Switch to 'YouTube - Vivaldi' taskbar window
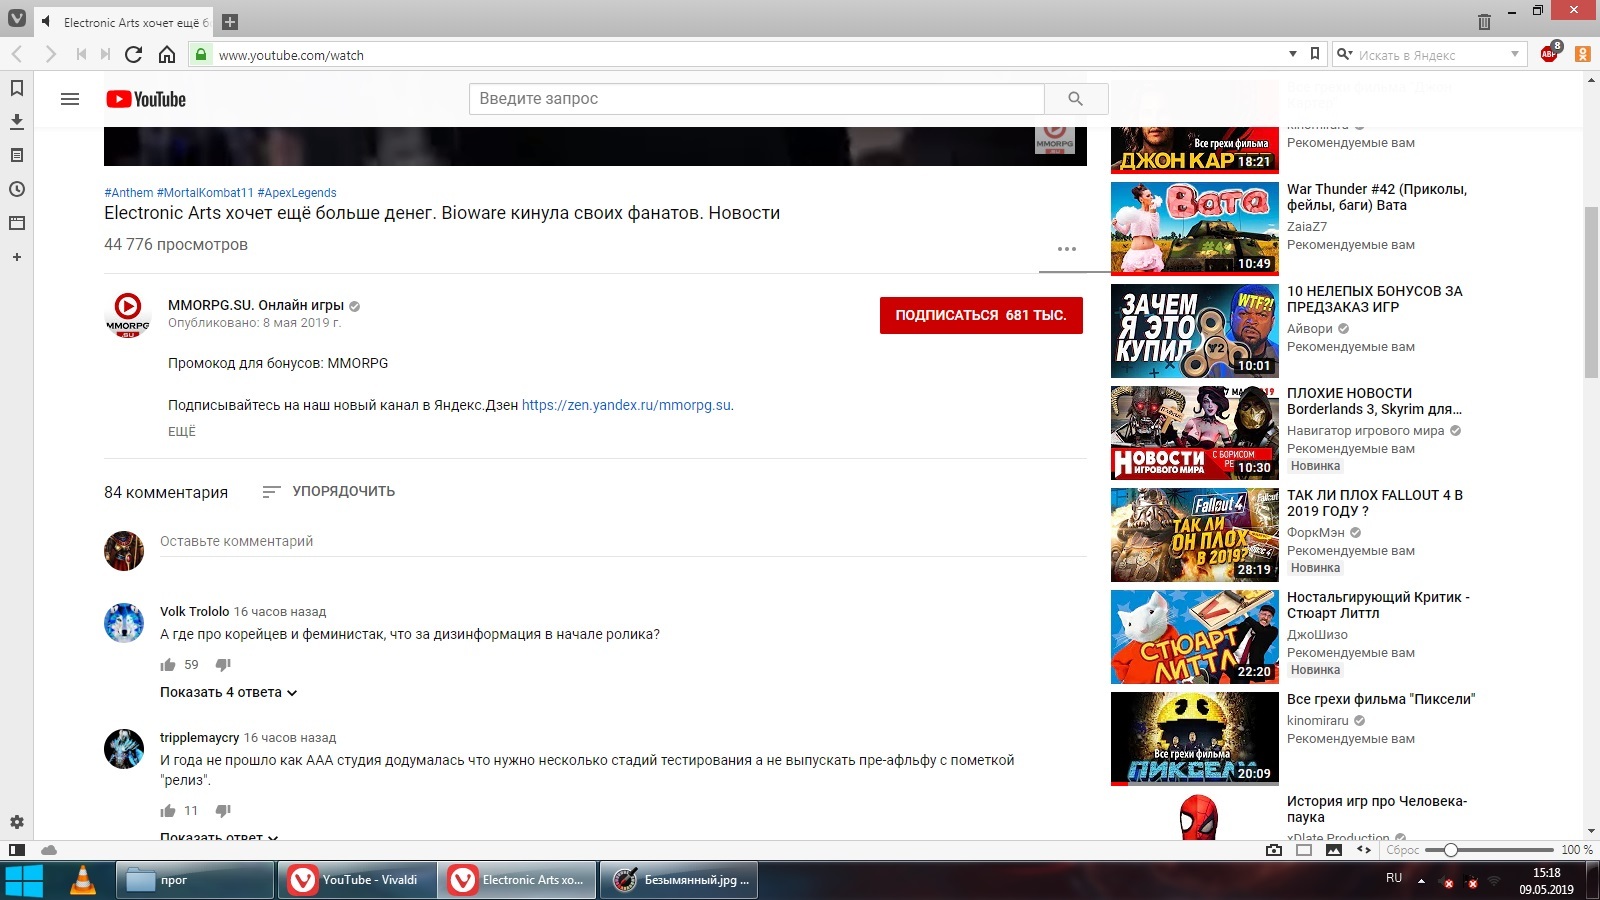Image resolution: width=1600 pixels, height=900 pixels. (x=356, y=880)
